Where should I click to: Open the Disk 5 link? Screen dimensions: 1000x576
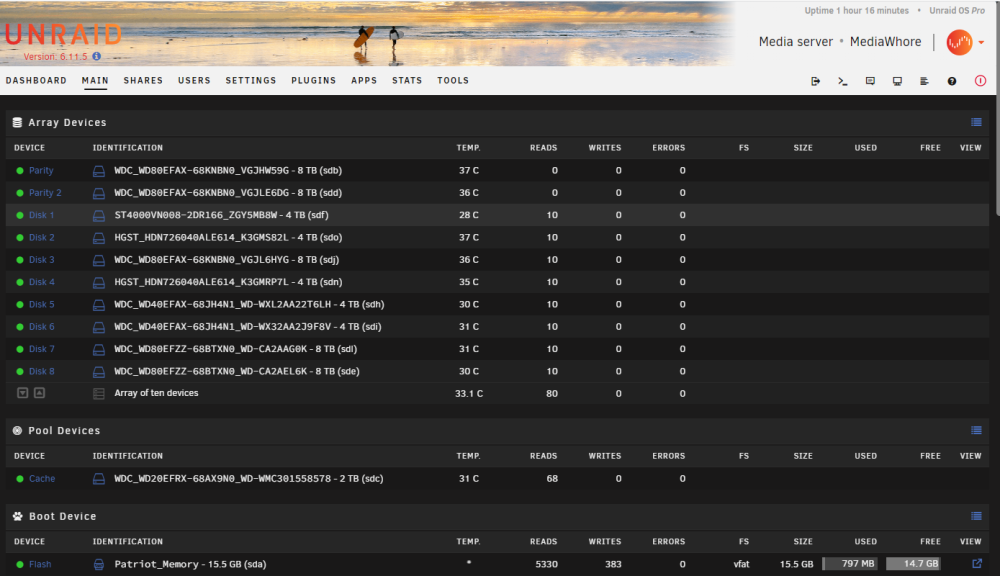pyautogui.click(x=41, y=304)
